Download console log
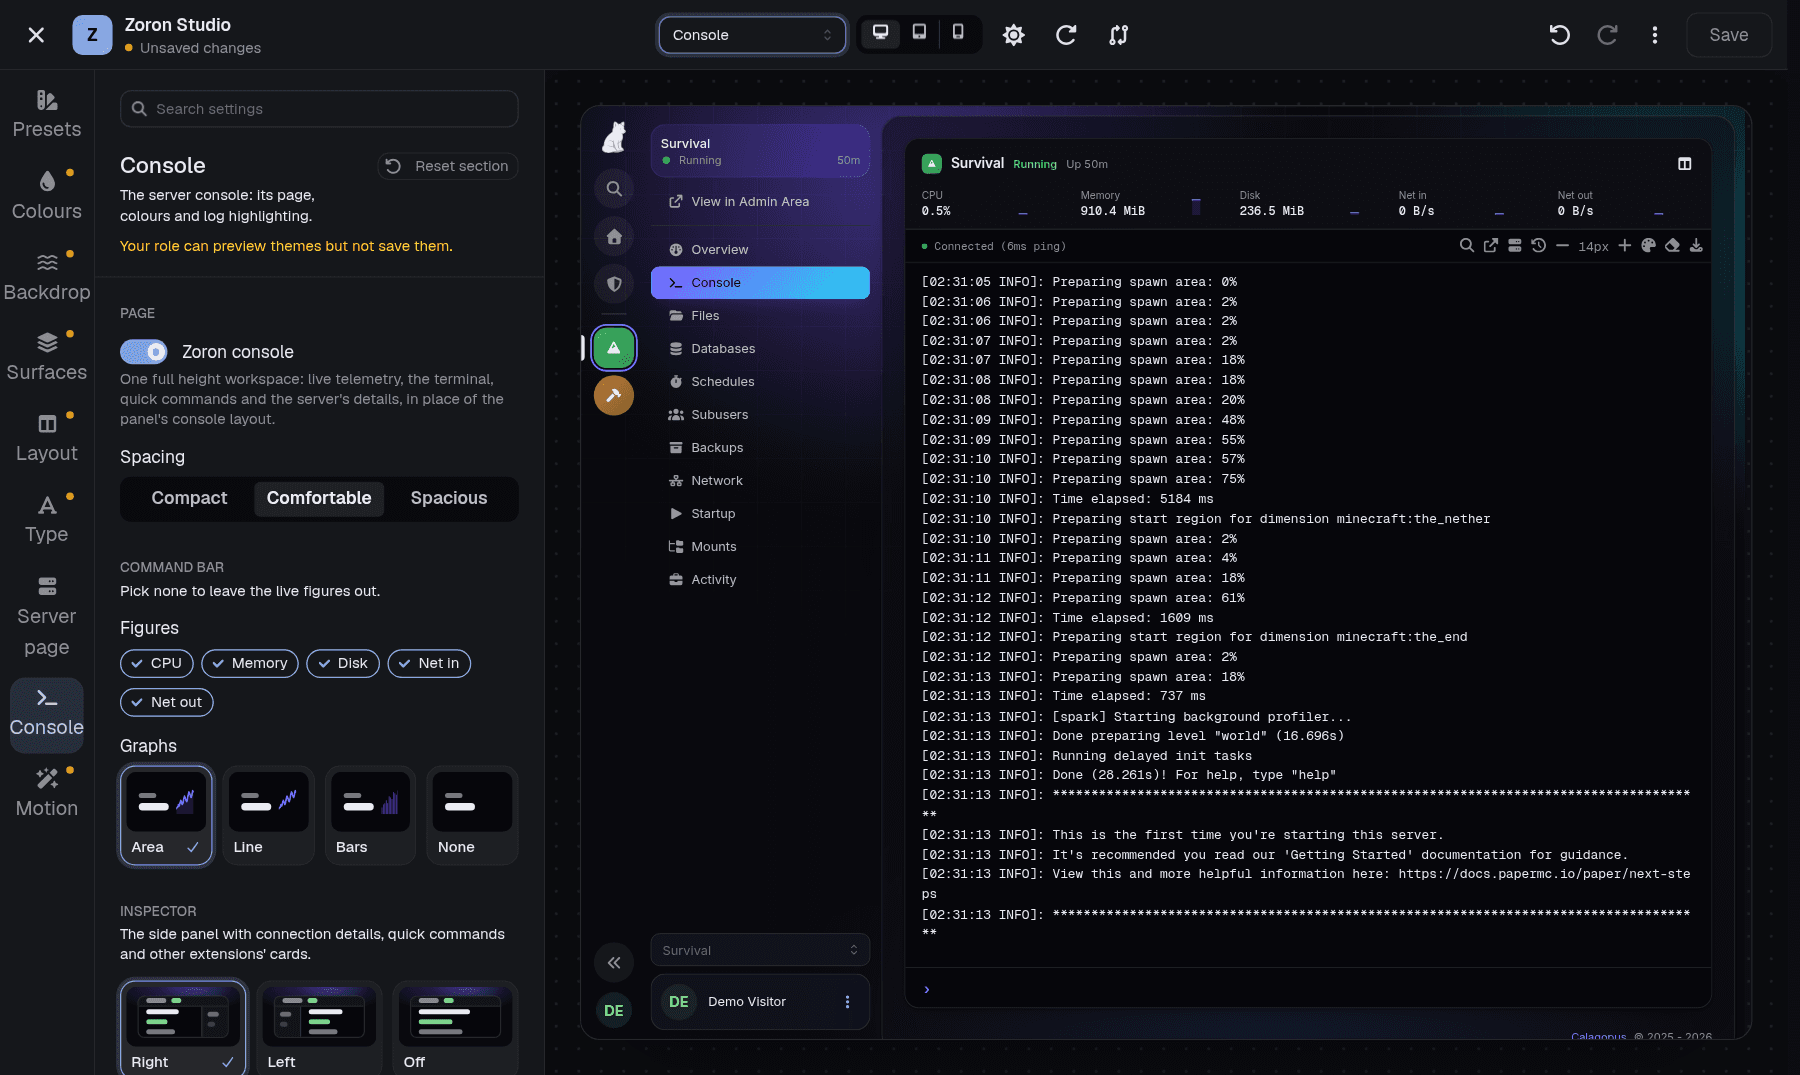The height and width of the screenshot is (1075, 1800). click(1696, 246)
